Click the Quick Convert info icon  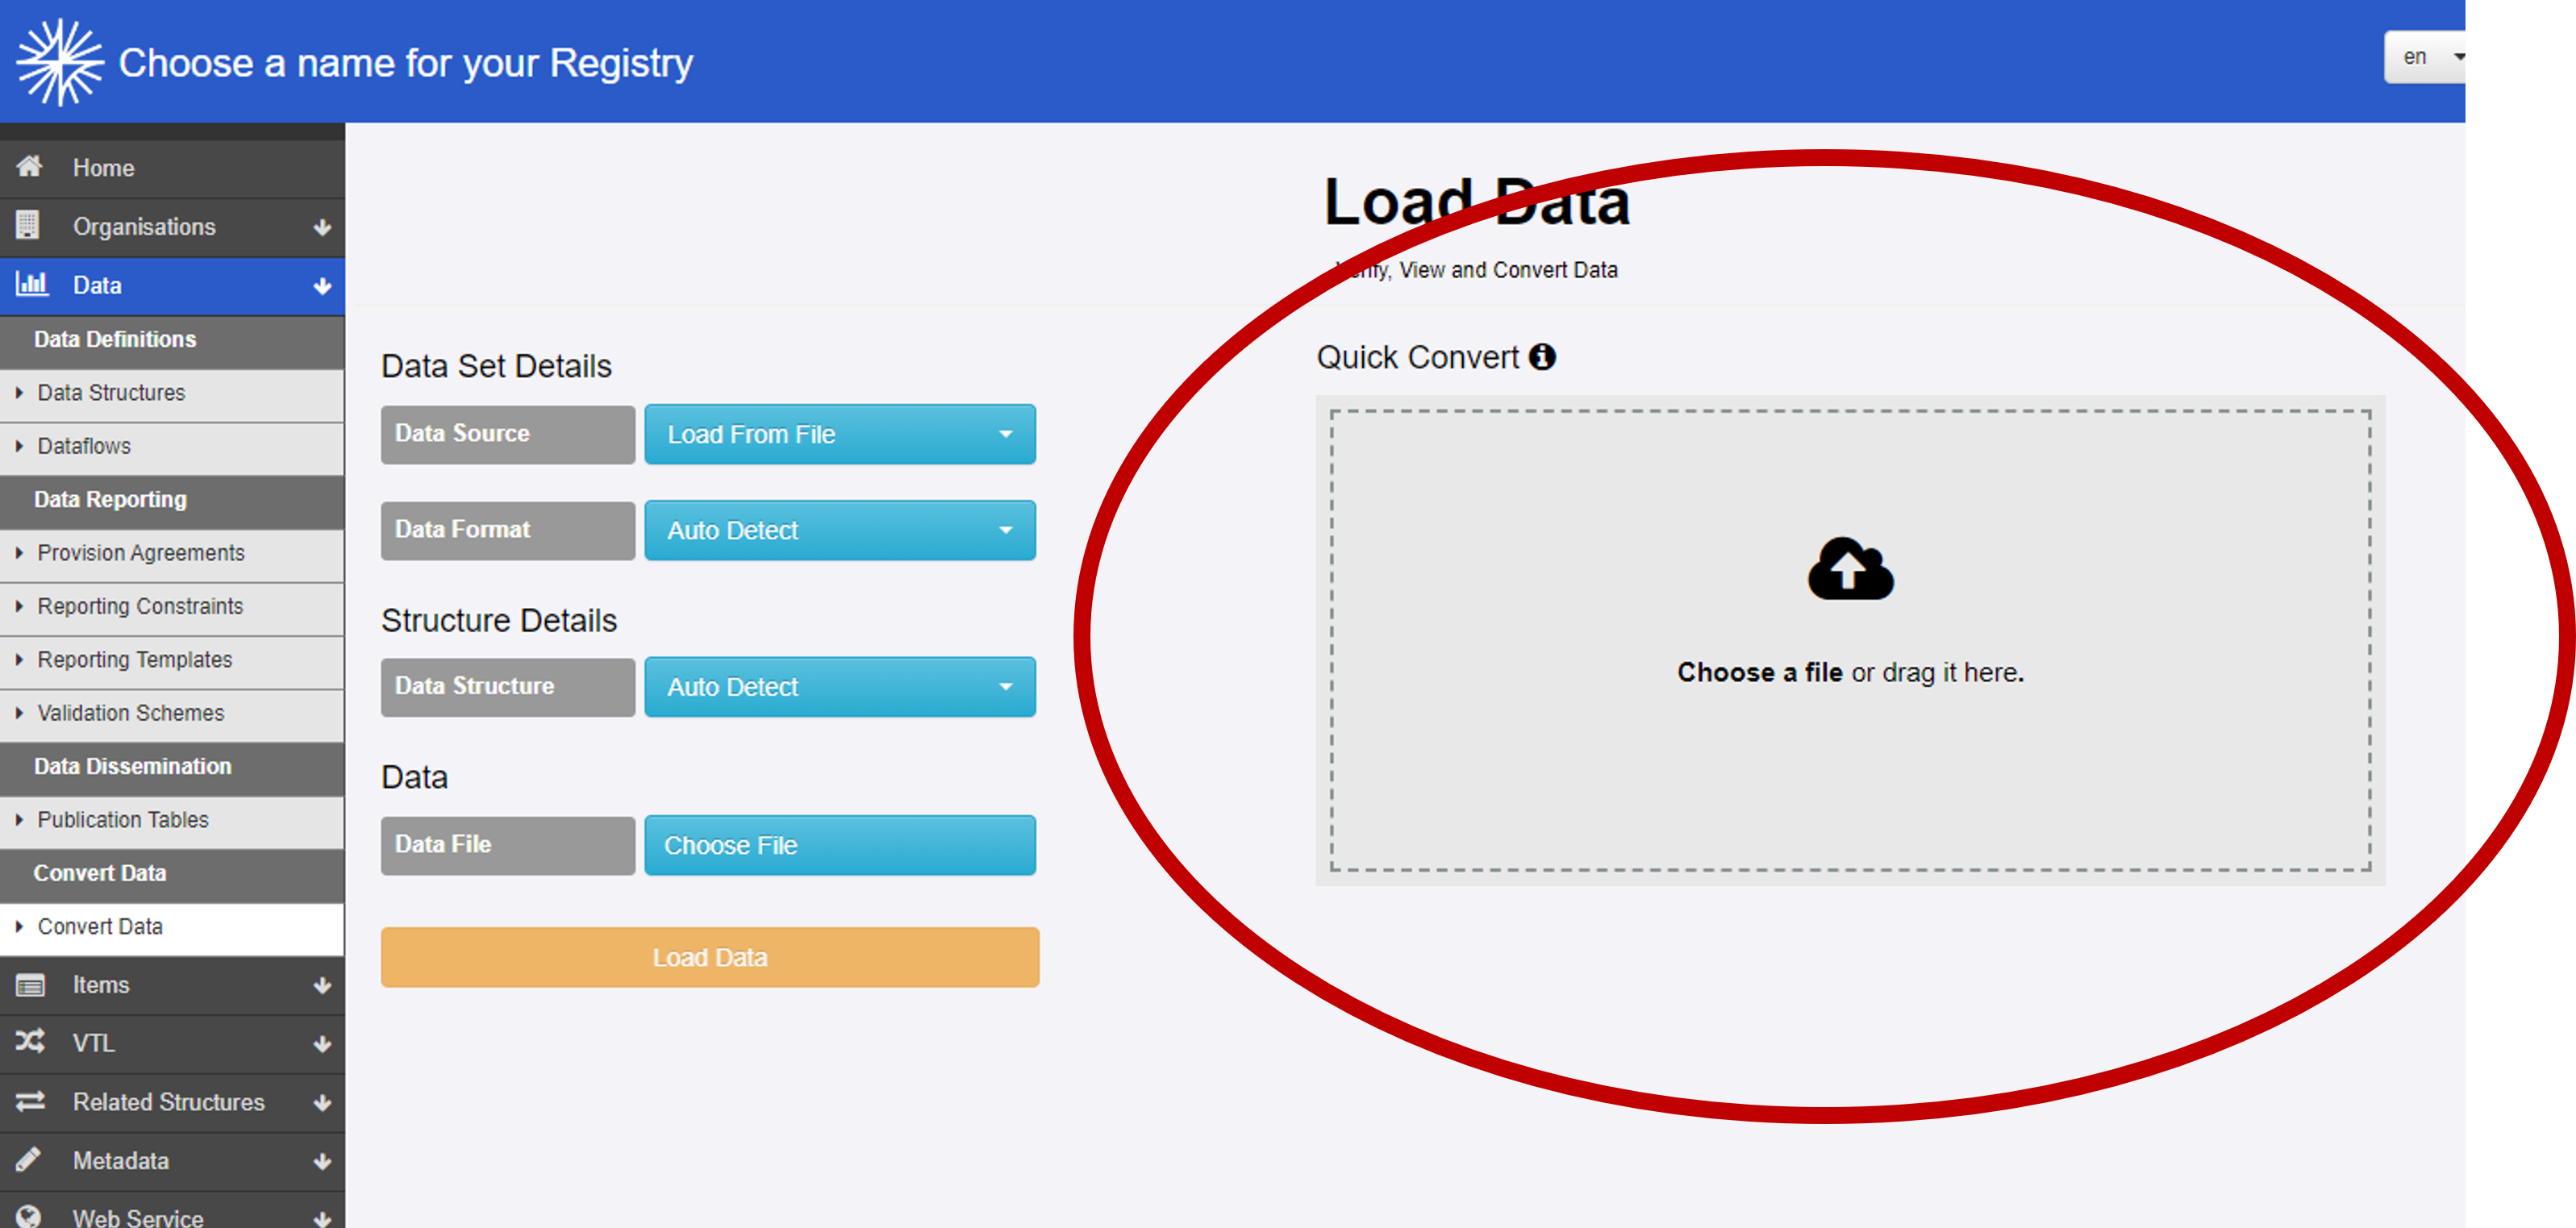coord(1542,357)
